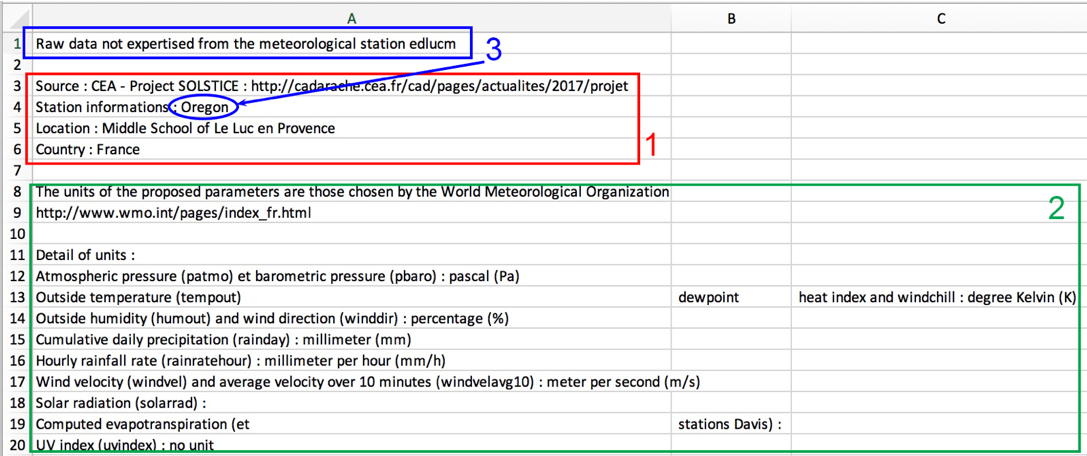Screen dimensions: 1087x456
Task: Click the 'stations Davis) :' cell
Action: point(729,423)
